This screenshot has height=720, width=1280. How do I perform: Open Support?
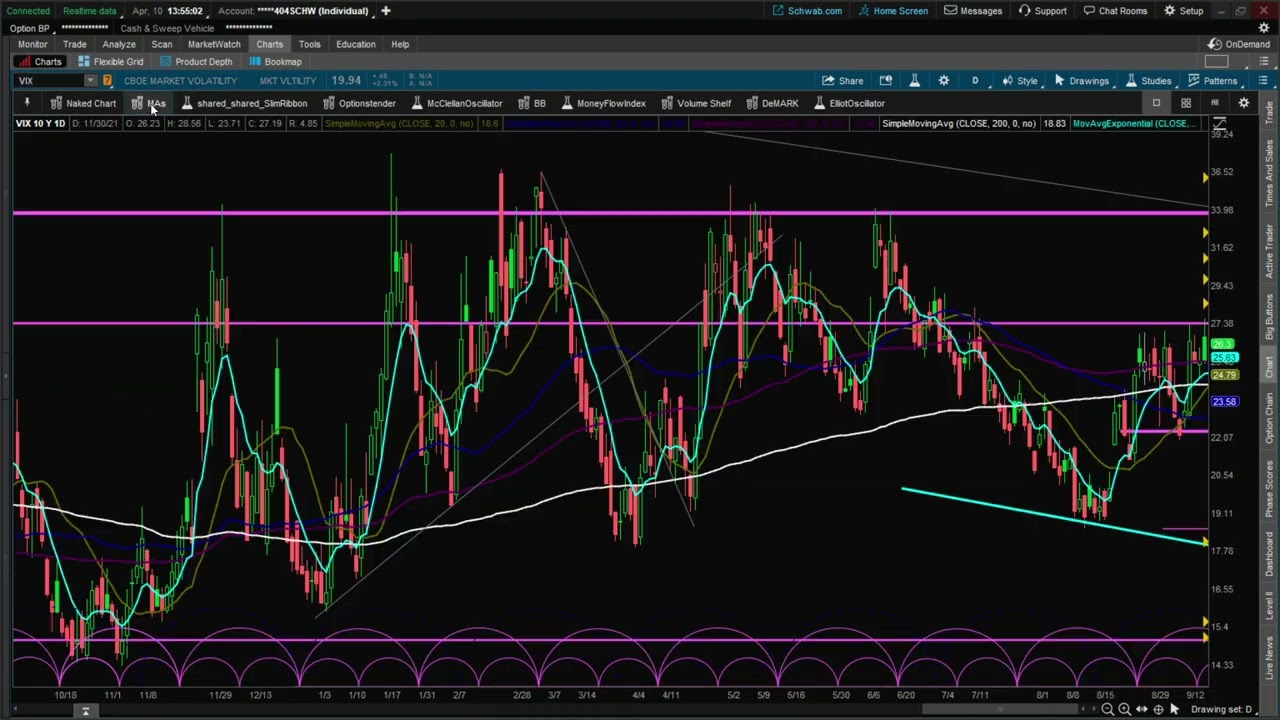point(1042,11)
